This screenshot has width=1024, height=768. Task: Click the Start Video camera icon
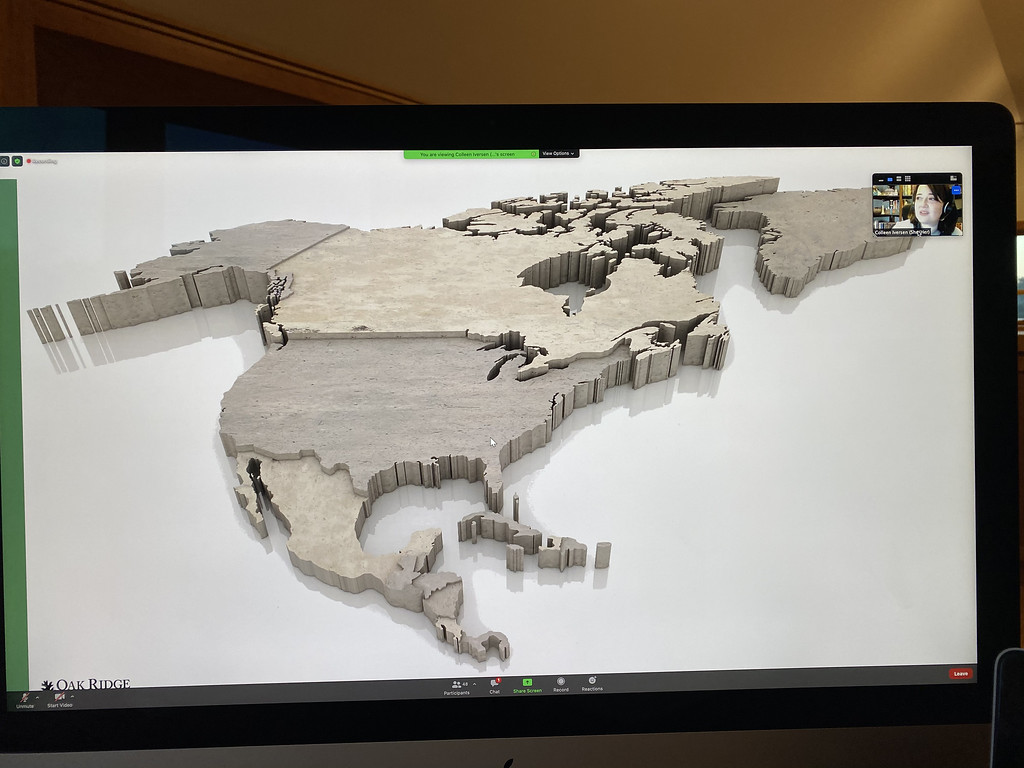[59, 697]
